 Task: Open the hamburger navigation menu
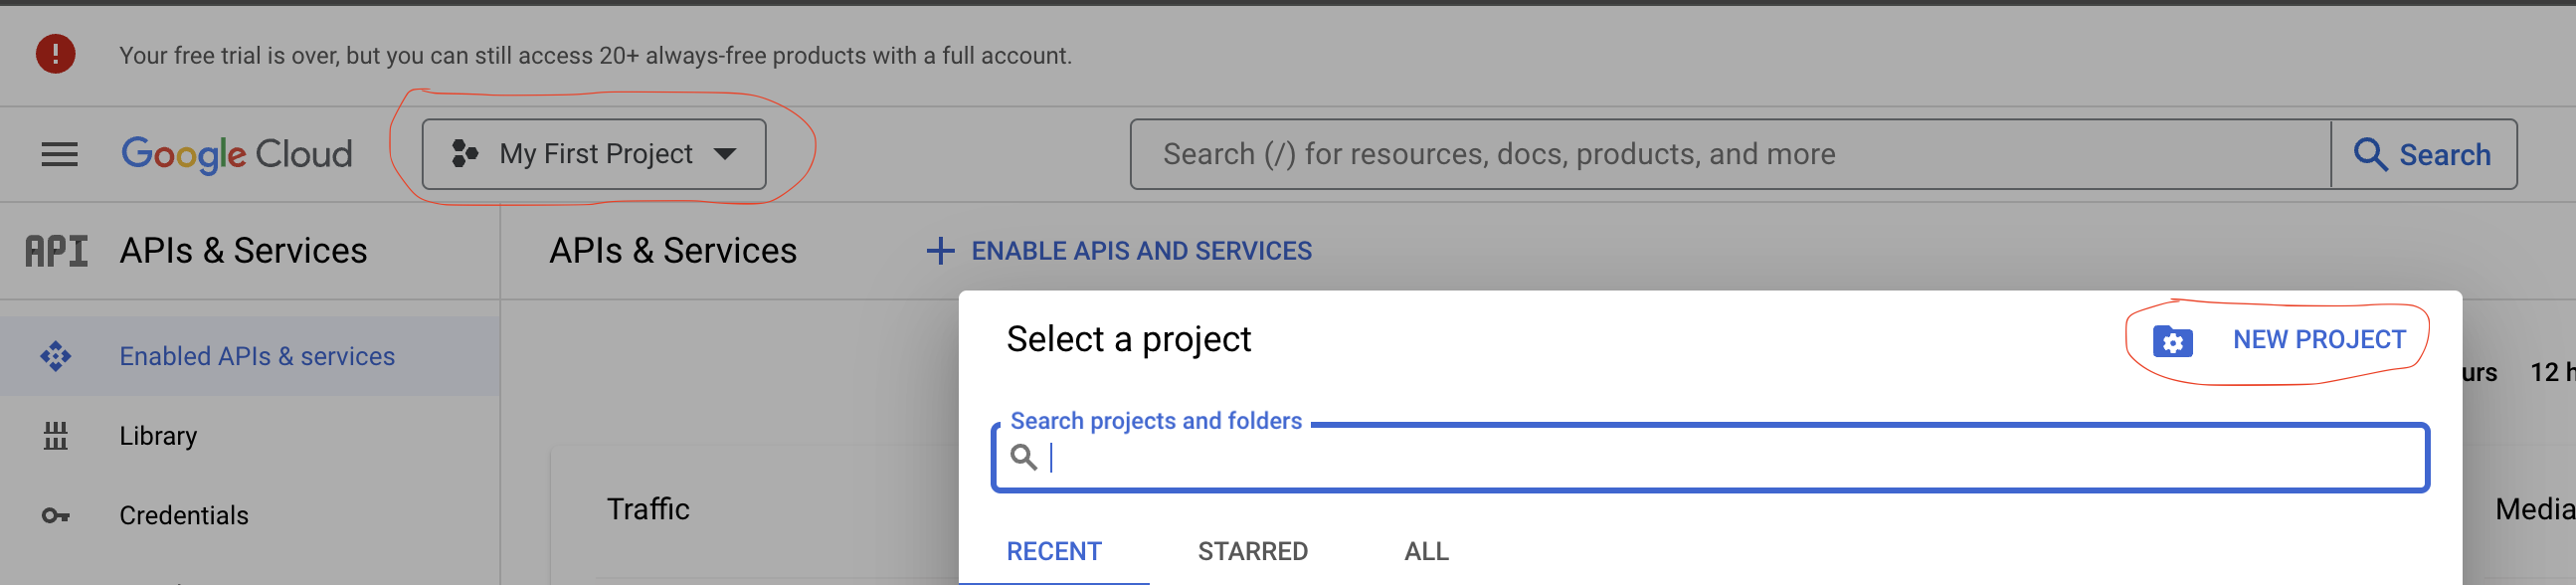pyautogui.click(x=59, y=154)
